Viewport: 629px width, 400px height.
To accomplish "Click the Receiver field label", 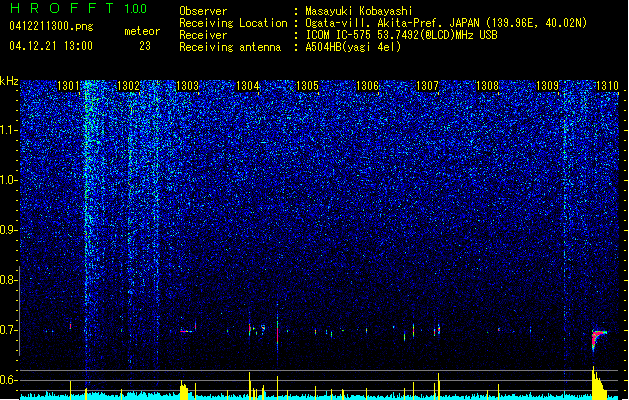I will click(x=203, y=35).
